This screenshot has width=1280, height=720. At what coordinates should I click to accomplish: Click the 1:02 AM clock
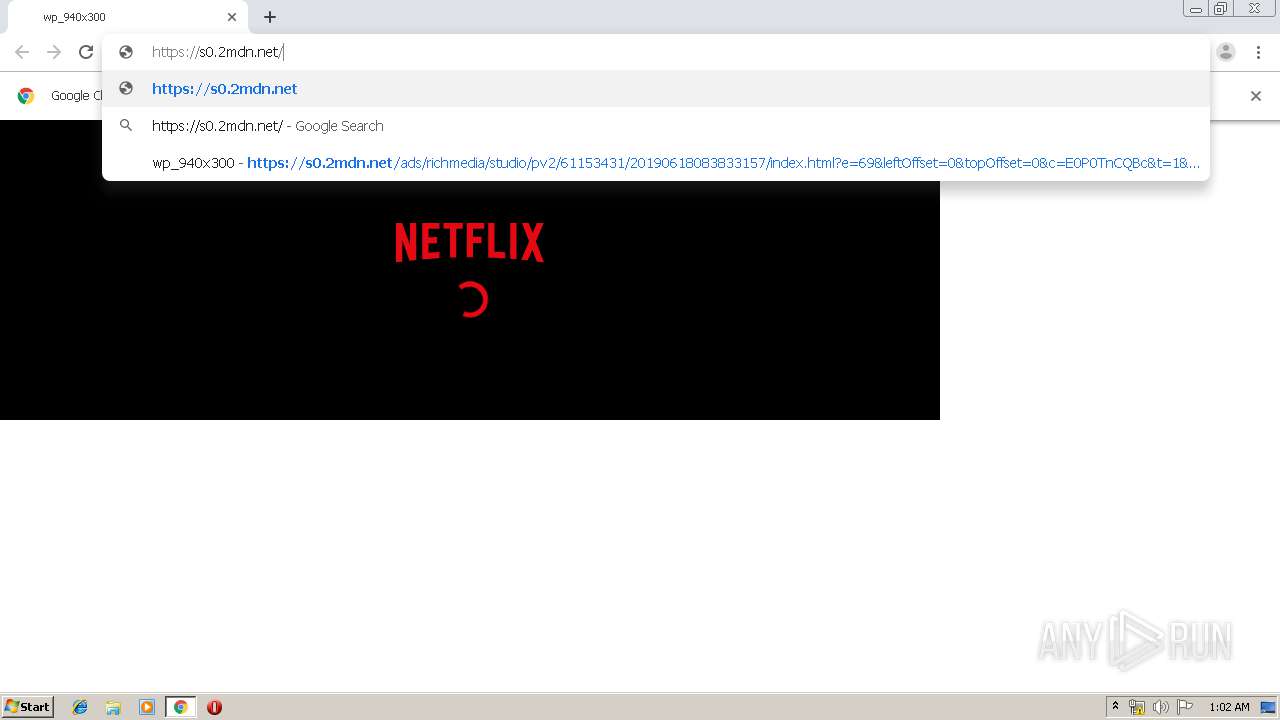1229,707
